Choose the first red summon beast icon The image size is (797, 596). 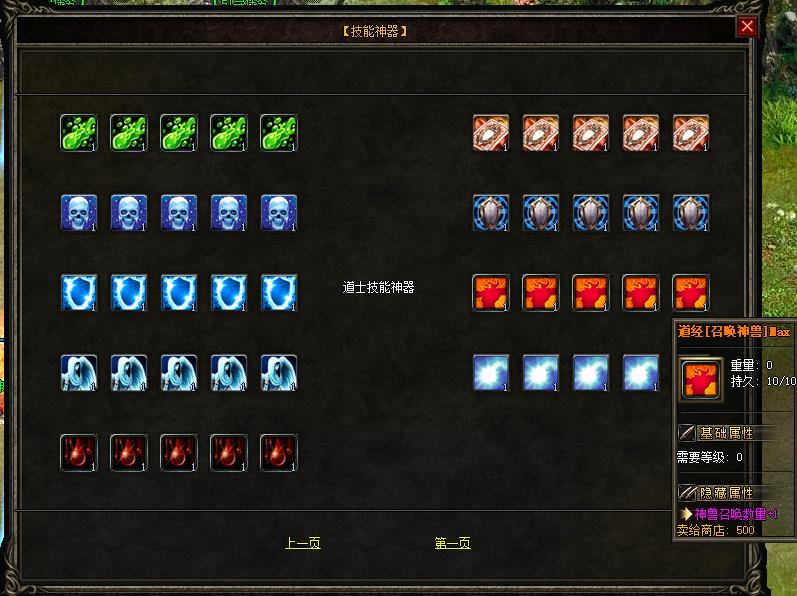[x=491, y=293]
